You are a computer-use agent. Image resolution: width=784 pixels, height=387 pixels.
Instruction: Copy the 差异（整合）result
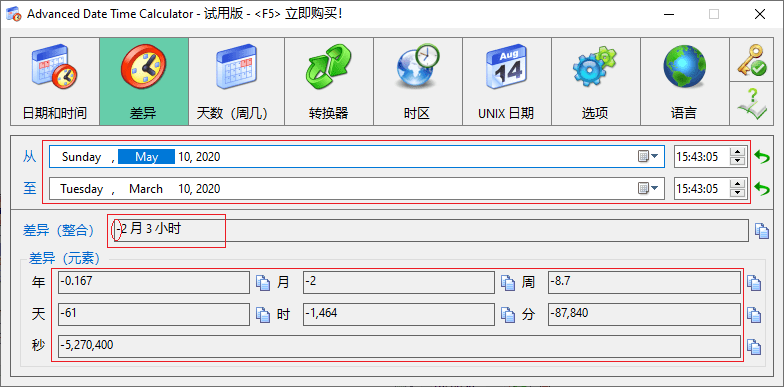pos(762,230)
